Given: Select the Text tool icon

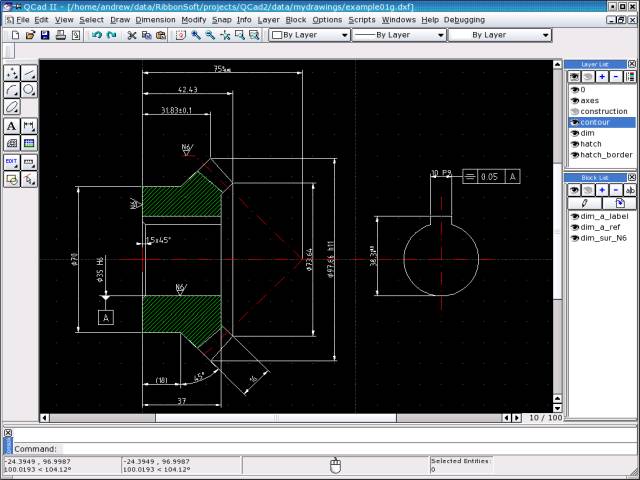Looking at the screenshot, I should point(12,126).
